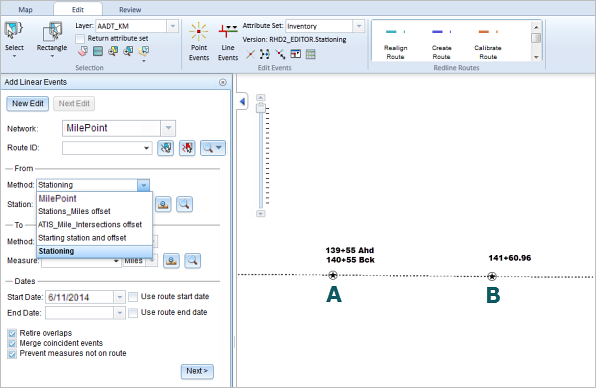Click station marker B on the route
The image size is (596, 388).
(492, 276)
